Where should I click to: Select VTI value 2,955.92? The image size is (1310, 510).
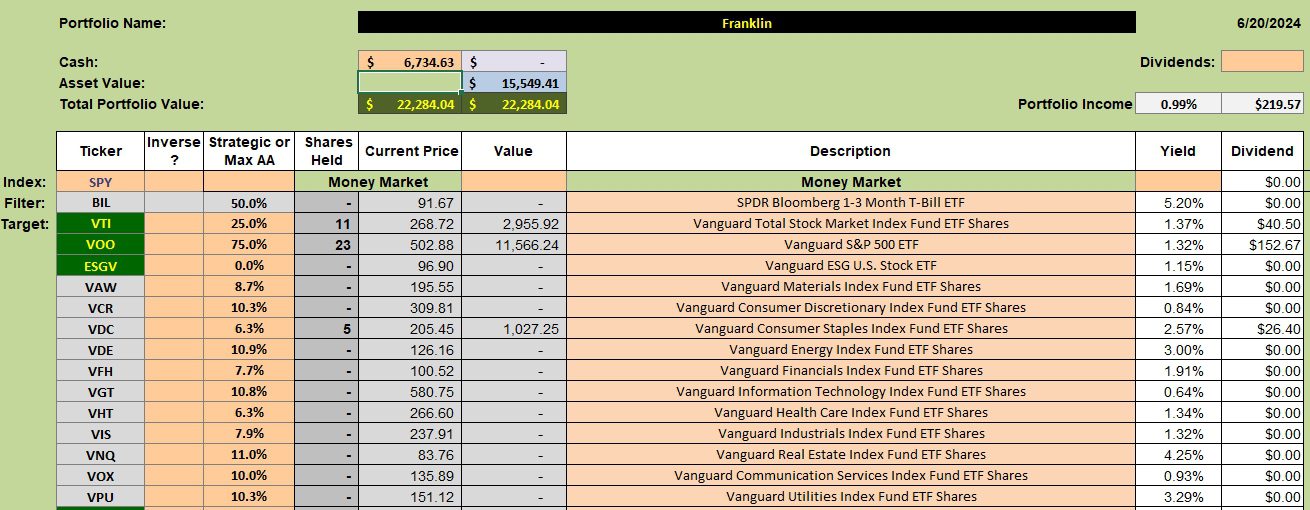pos(514,224)
